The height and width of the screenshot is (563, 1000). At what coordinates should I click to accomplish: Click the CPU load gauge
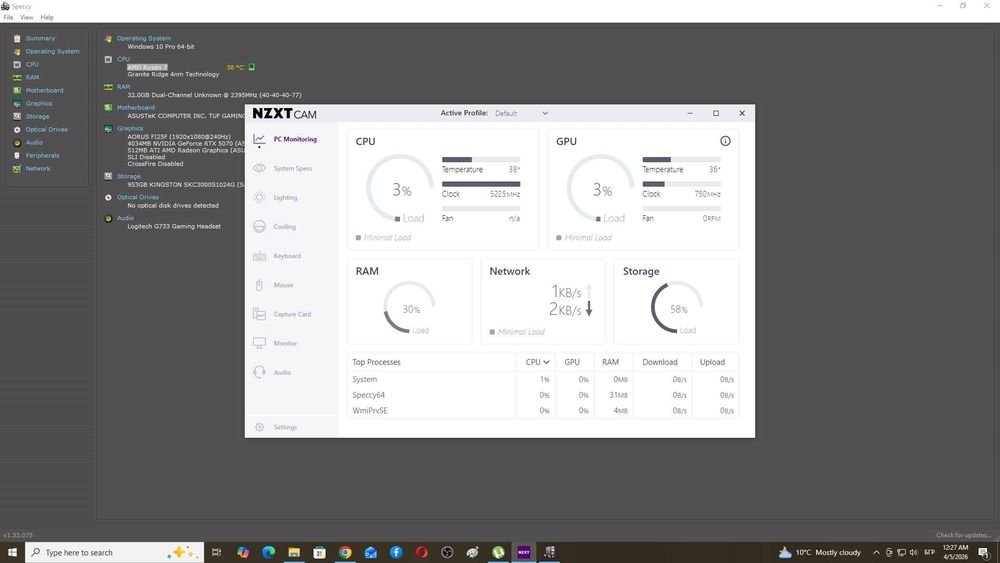400,189
